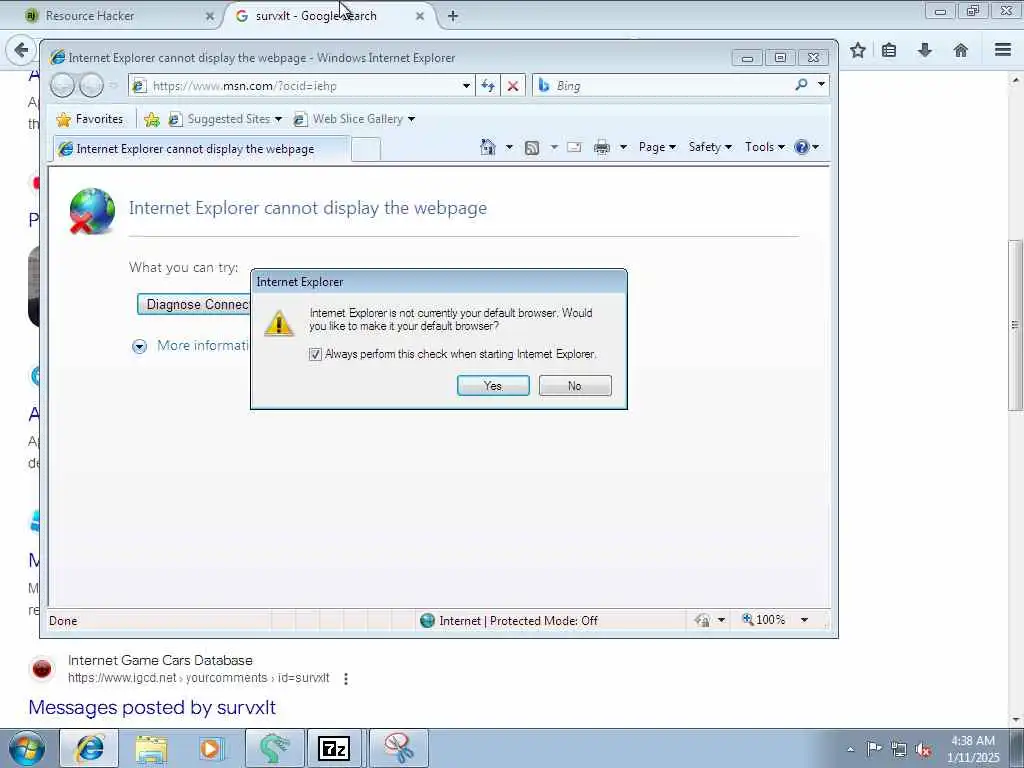Click the IE Home icon
Viewport: 1024px width, 768px height.
coord(487,147)
